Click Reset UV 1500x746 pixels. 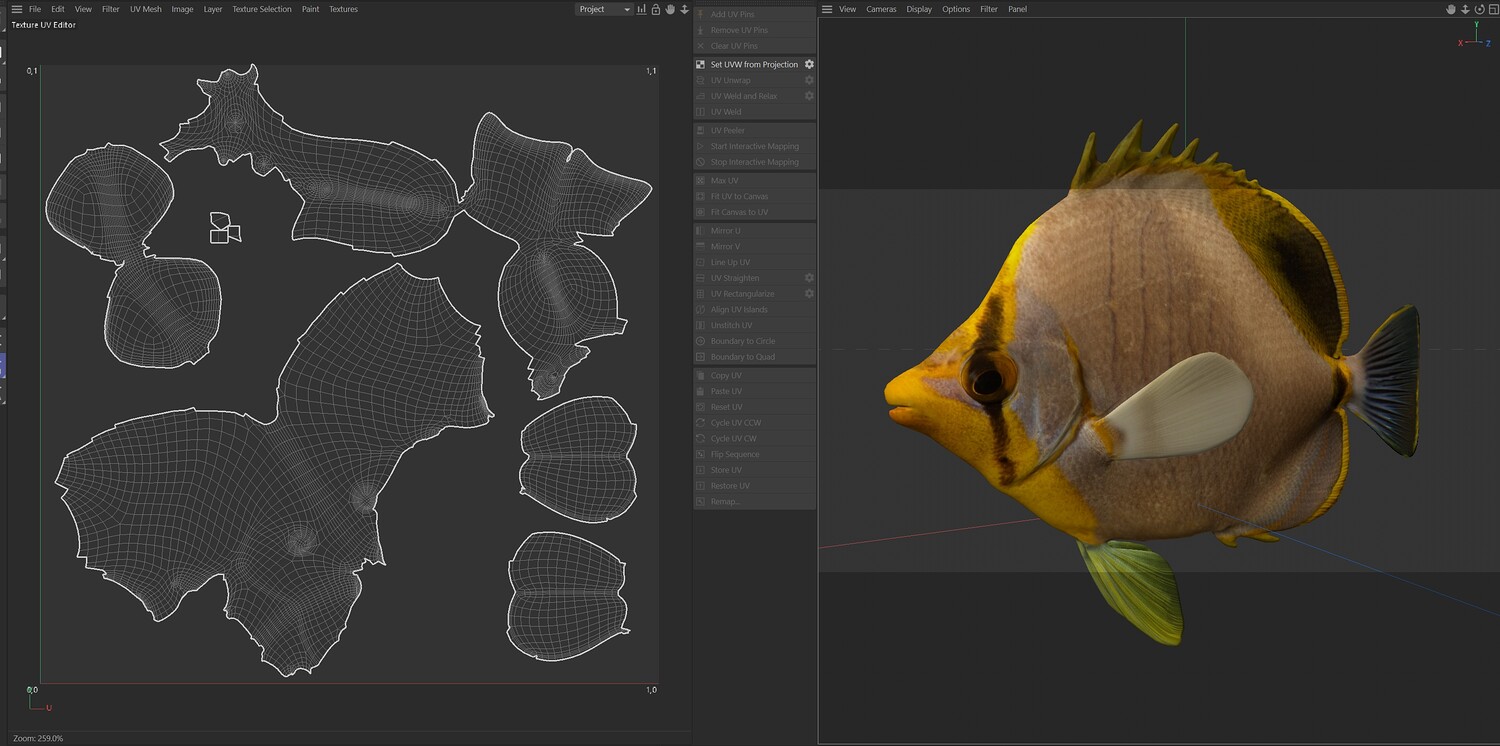point(755,407)
